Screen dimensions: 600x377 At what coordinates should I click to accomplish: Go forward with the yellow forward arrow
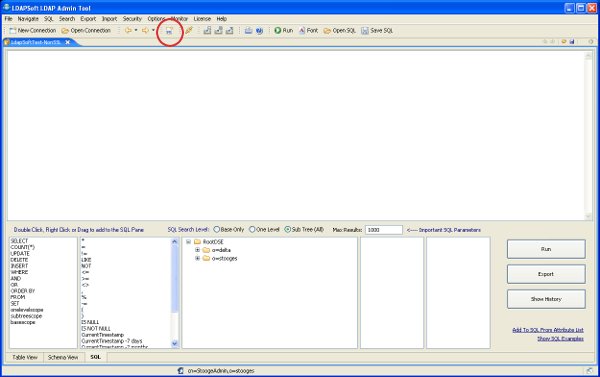point(145,31)
